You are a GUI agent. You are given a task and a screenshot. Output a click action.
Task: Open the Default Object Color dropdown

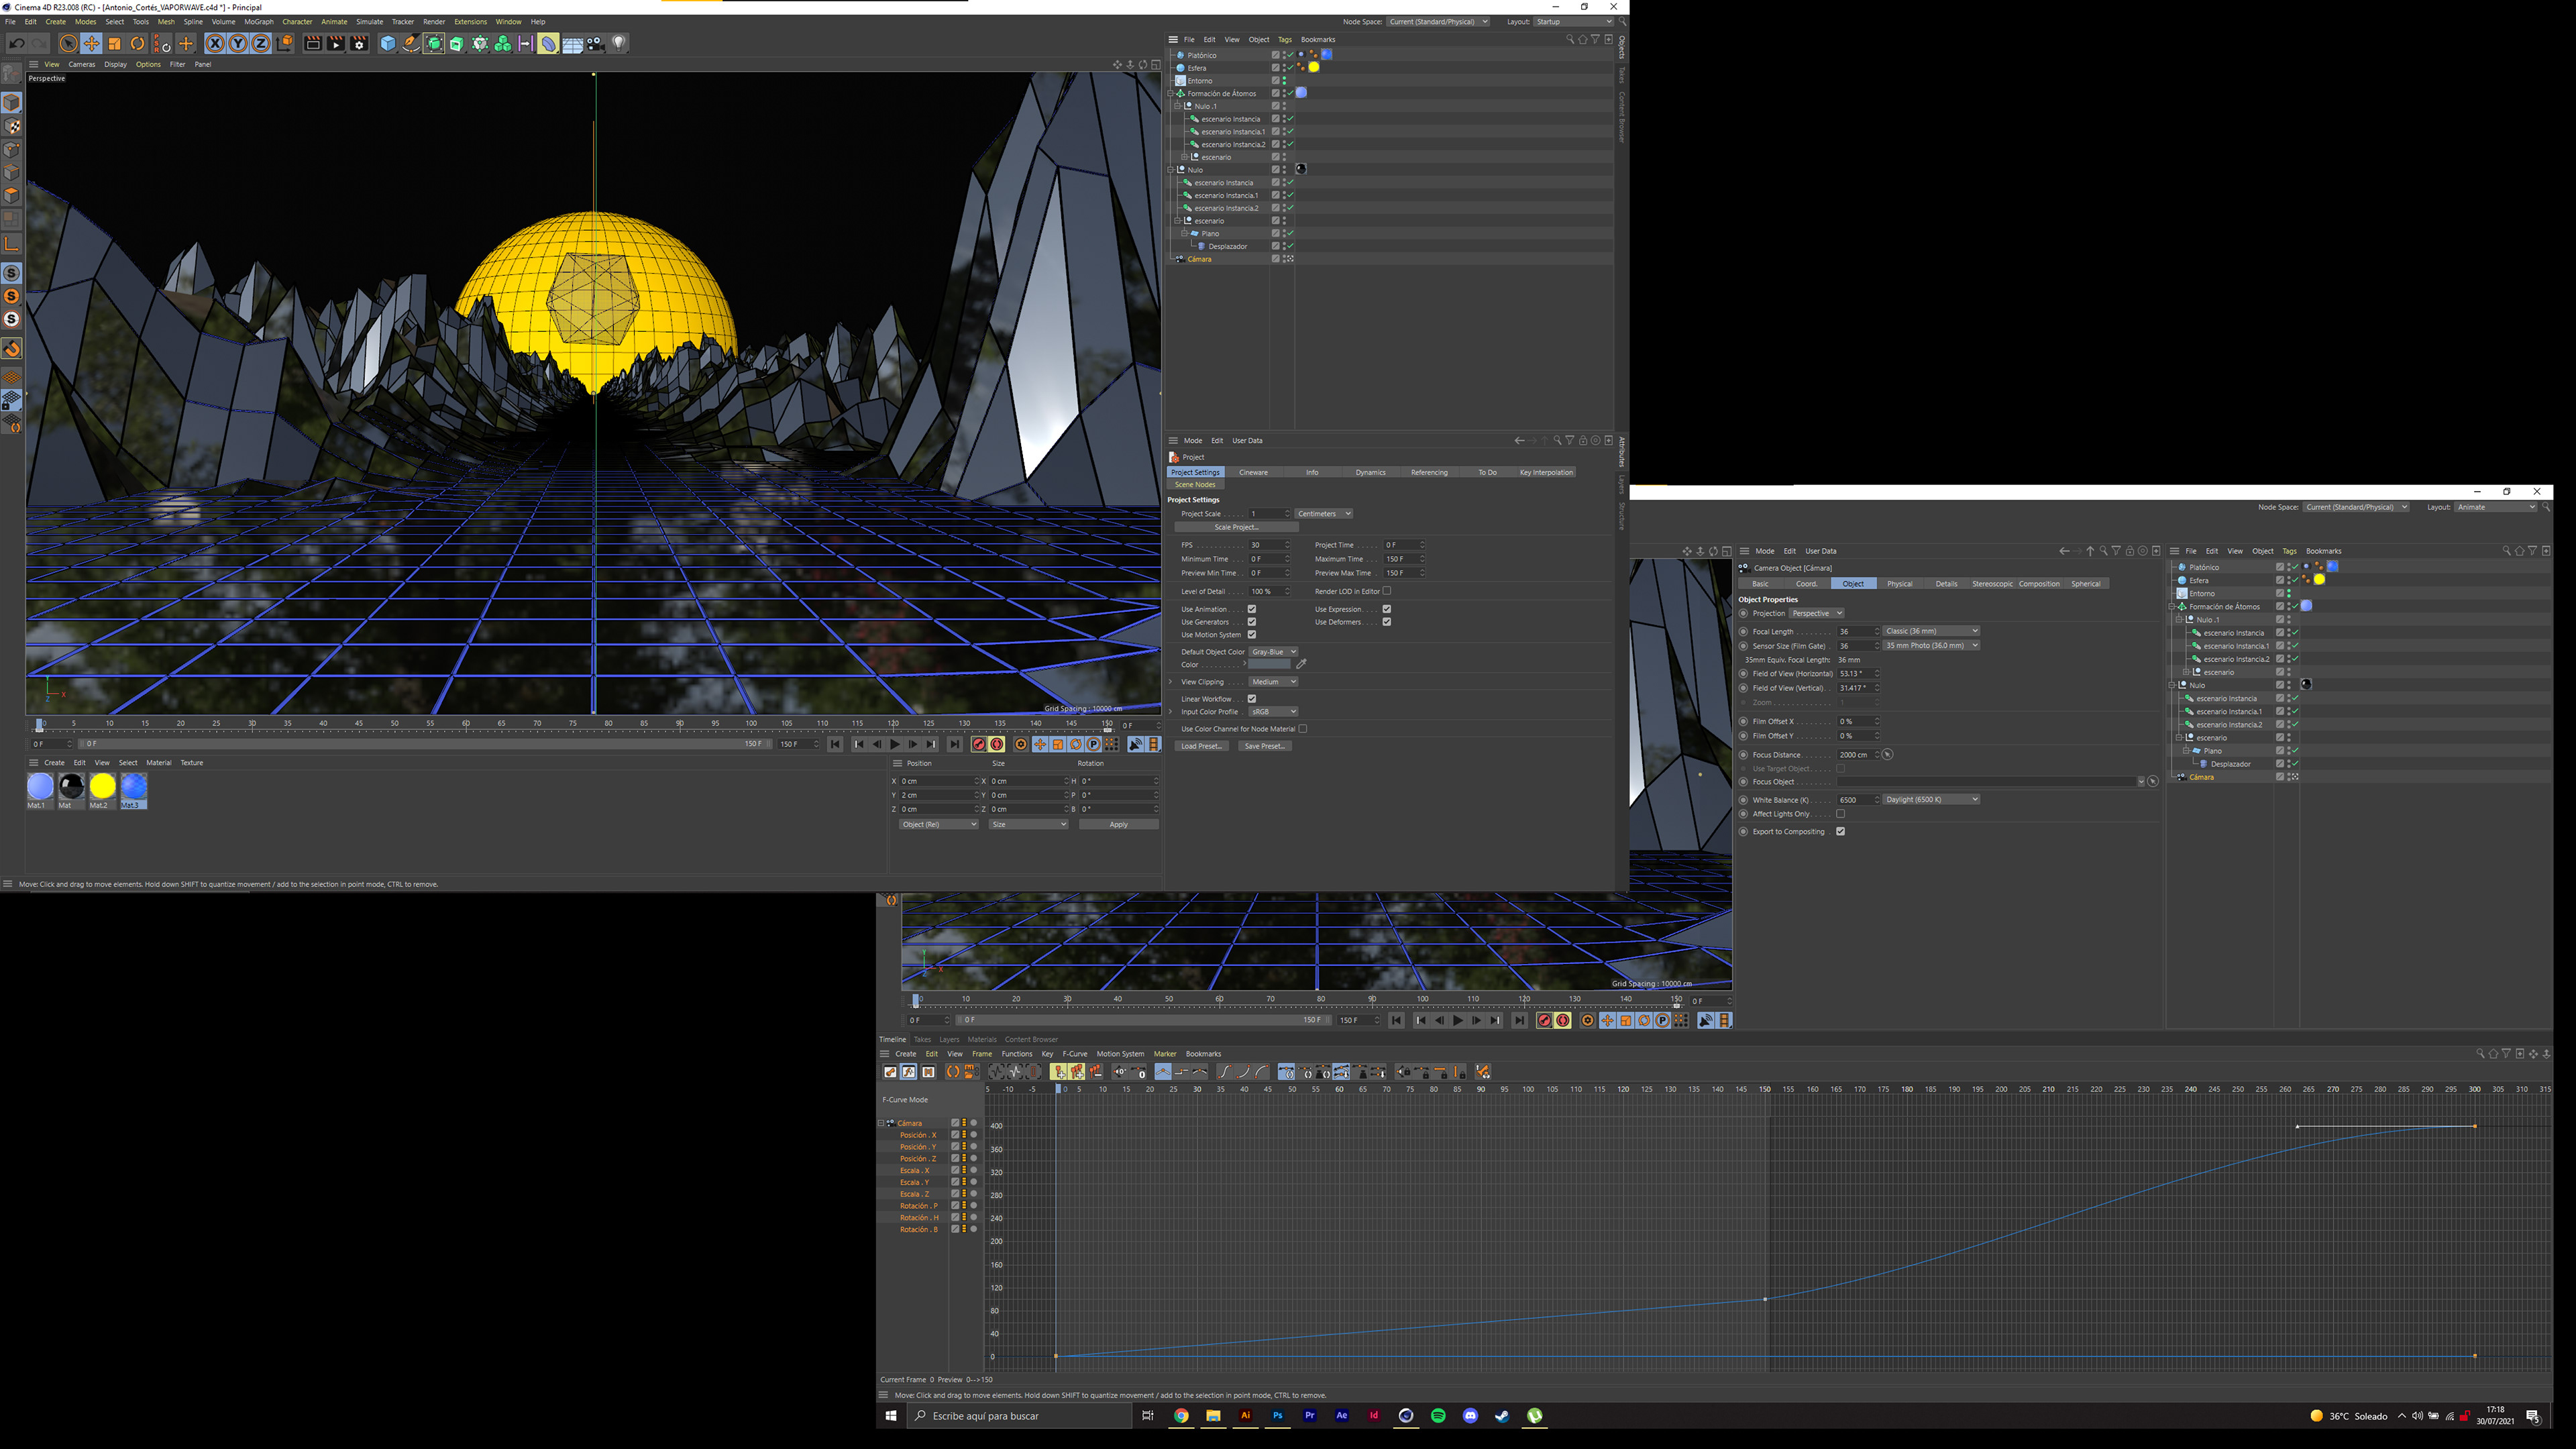(1273, 652)
